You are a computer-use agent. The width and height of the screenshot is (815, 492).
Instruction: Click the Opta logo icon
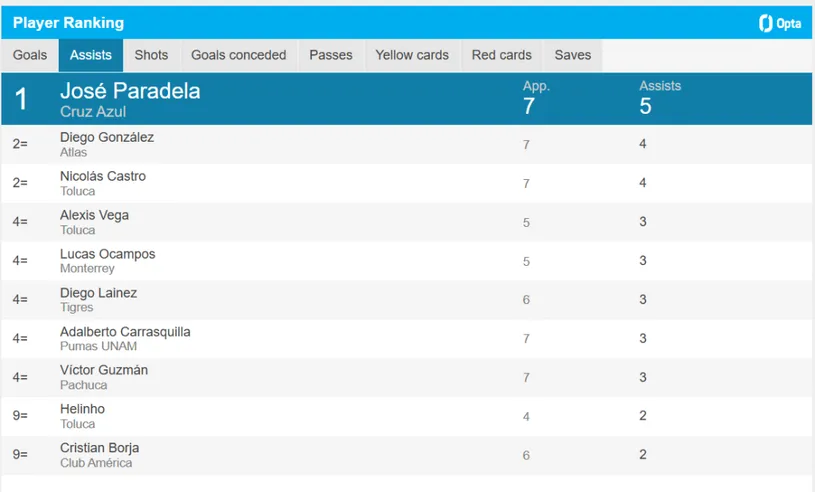[x=766, y=22]
